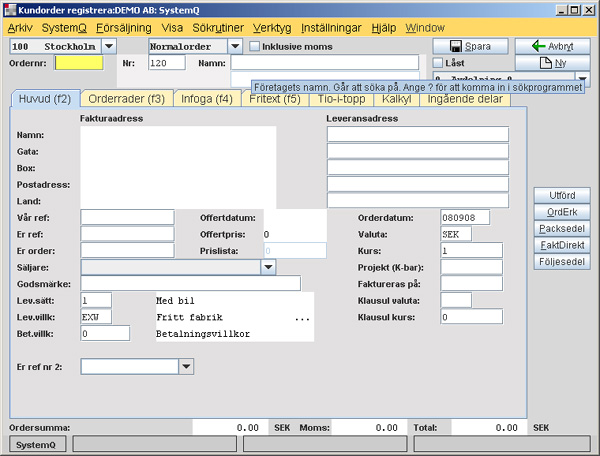Open the SystemQ menu
This screenshot has width=600, height=456.
tap(64, 28)
